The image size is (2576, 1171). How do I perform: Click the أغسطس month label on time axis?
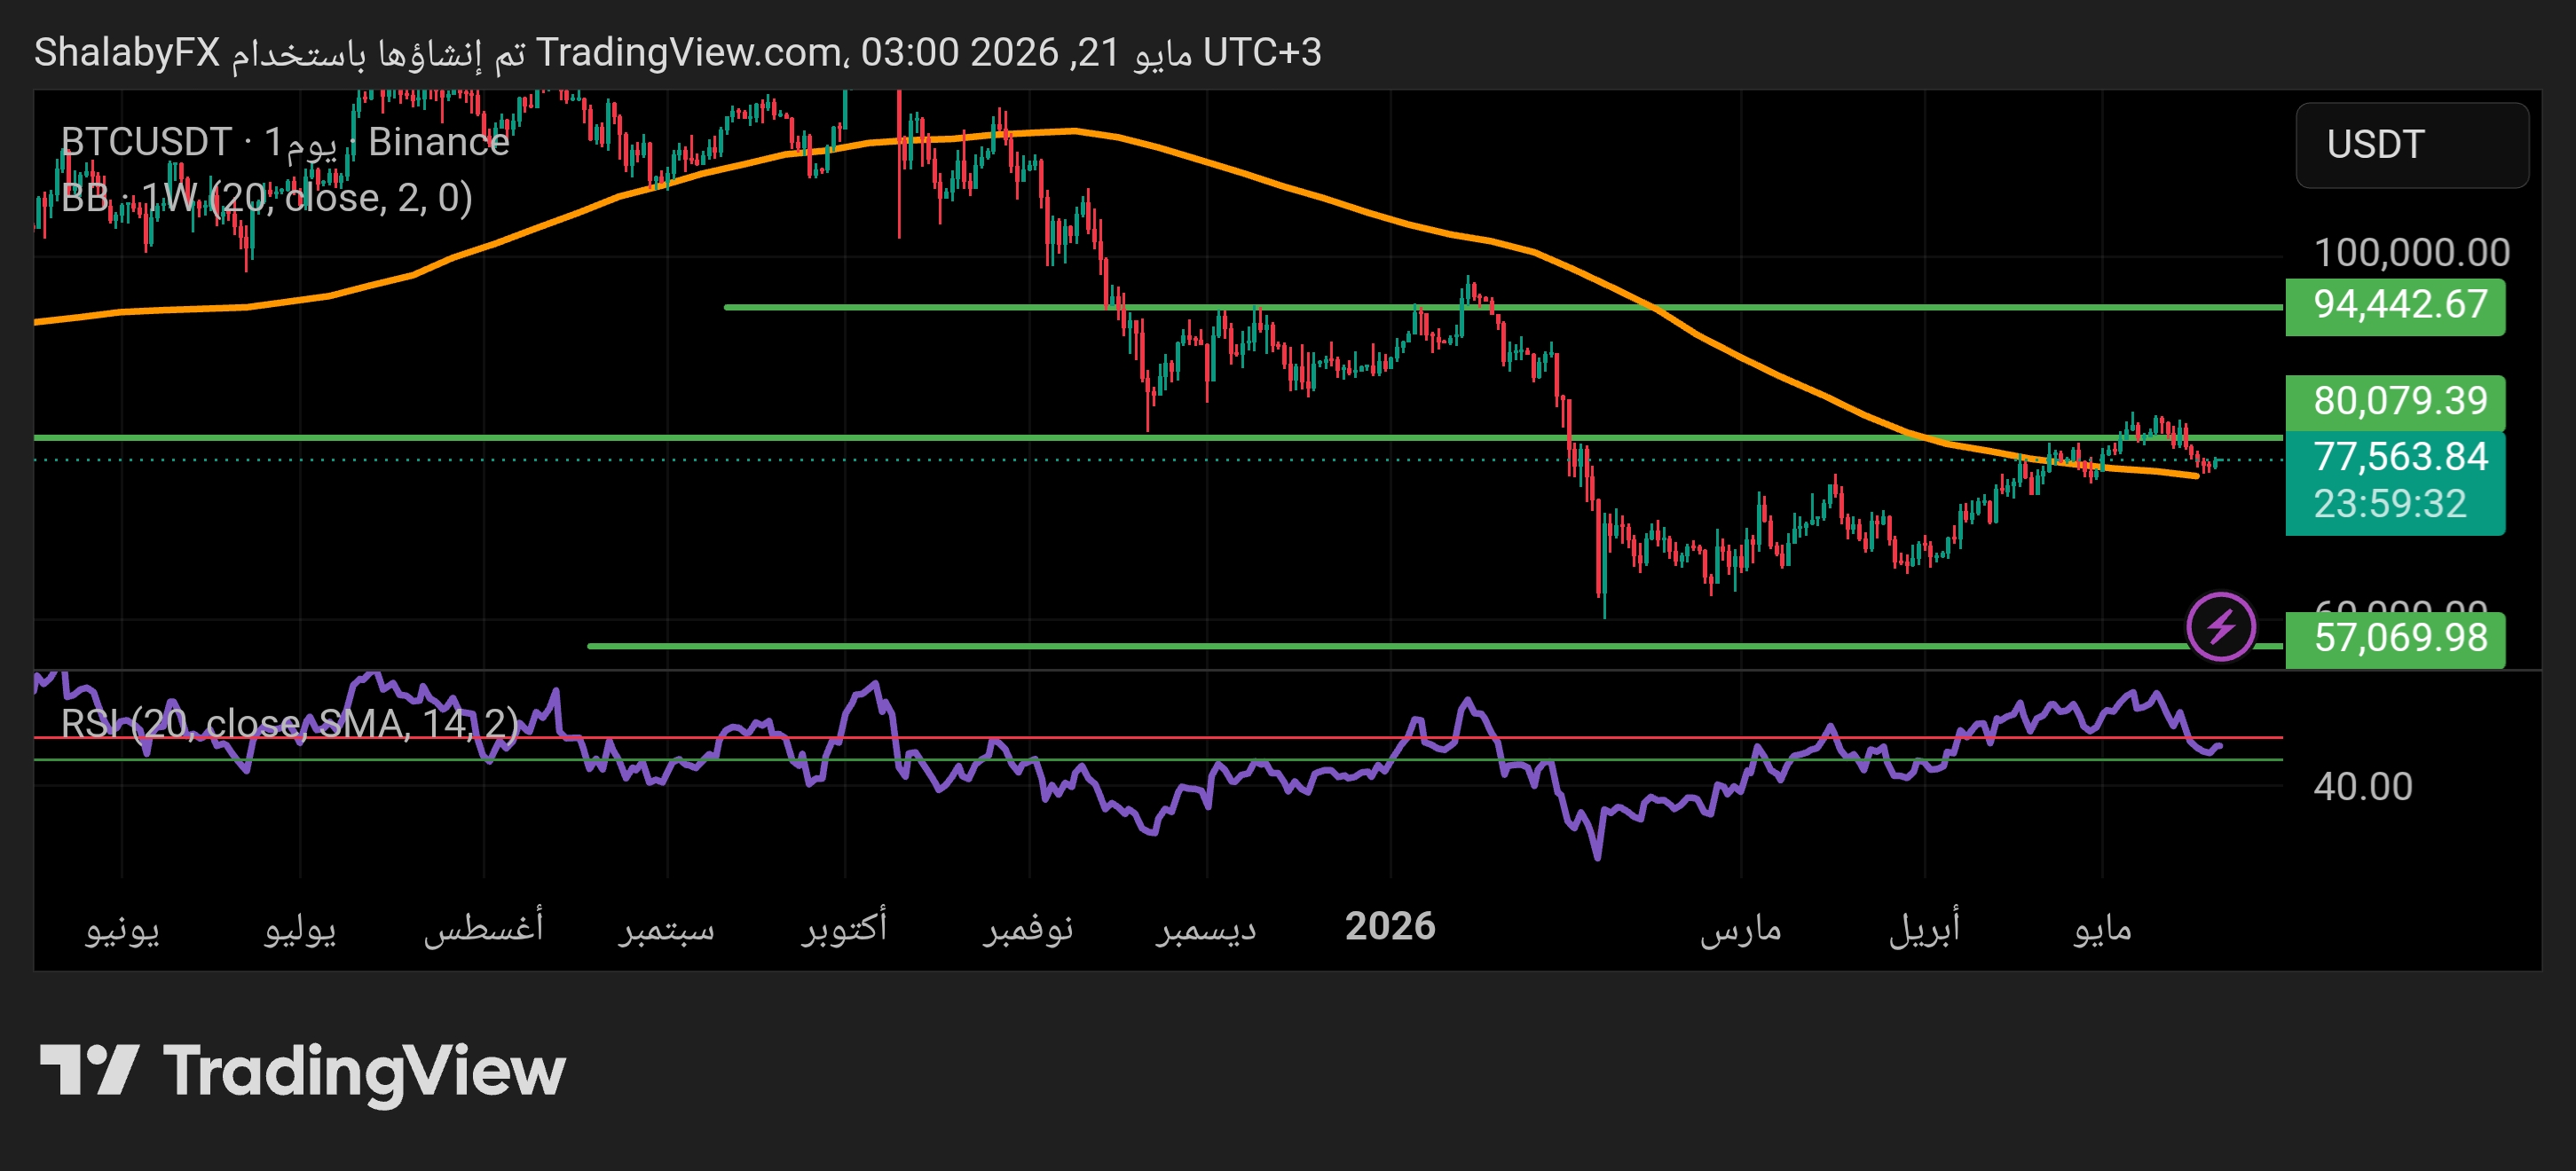tap(483, 927)
